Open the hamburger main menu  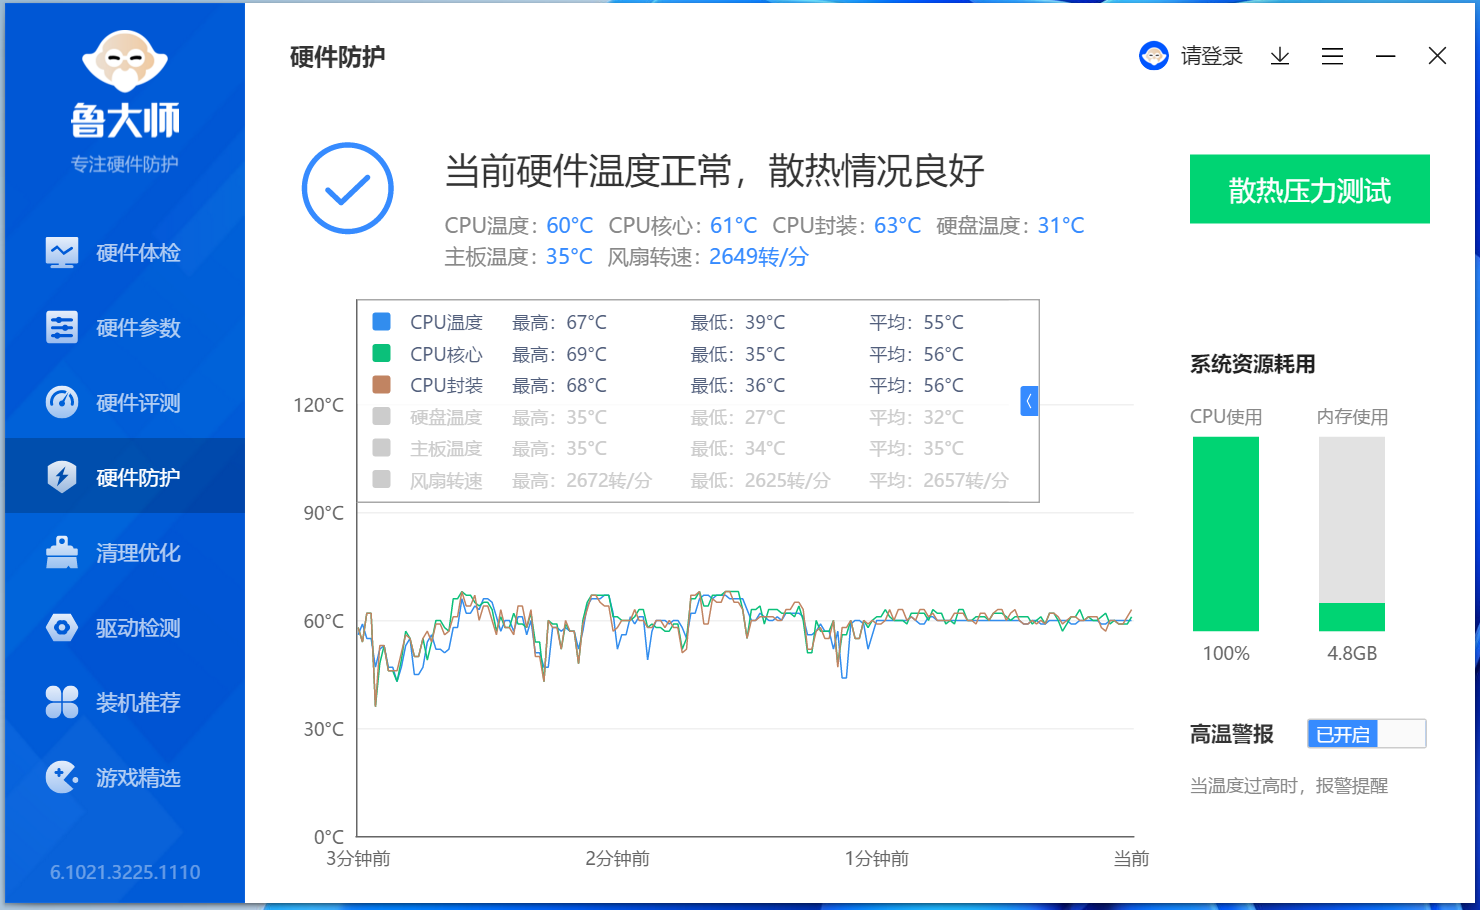pyautogui.click(x=1332, y=56)
